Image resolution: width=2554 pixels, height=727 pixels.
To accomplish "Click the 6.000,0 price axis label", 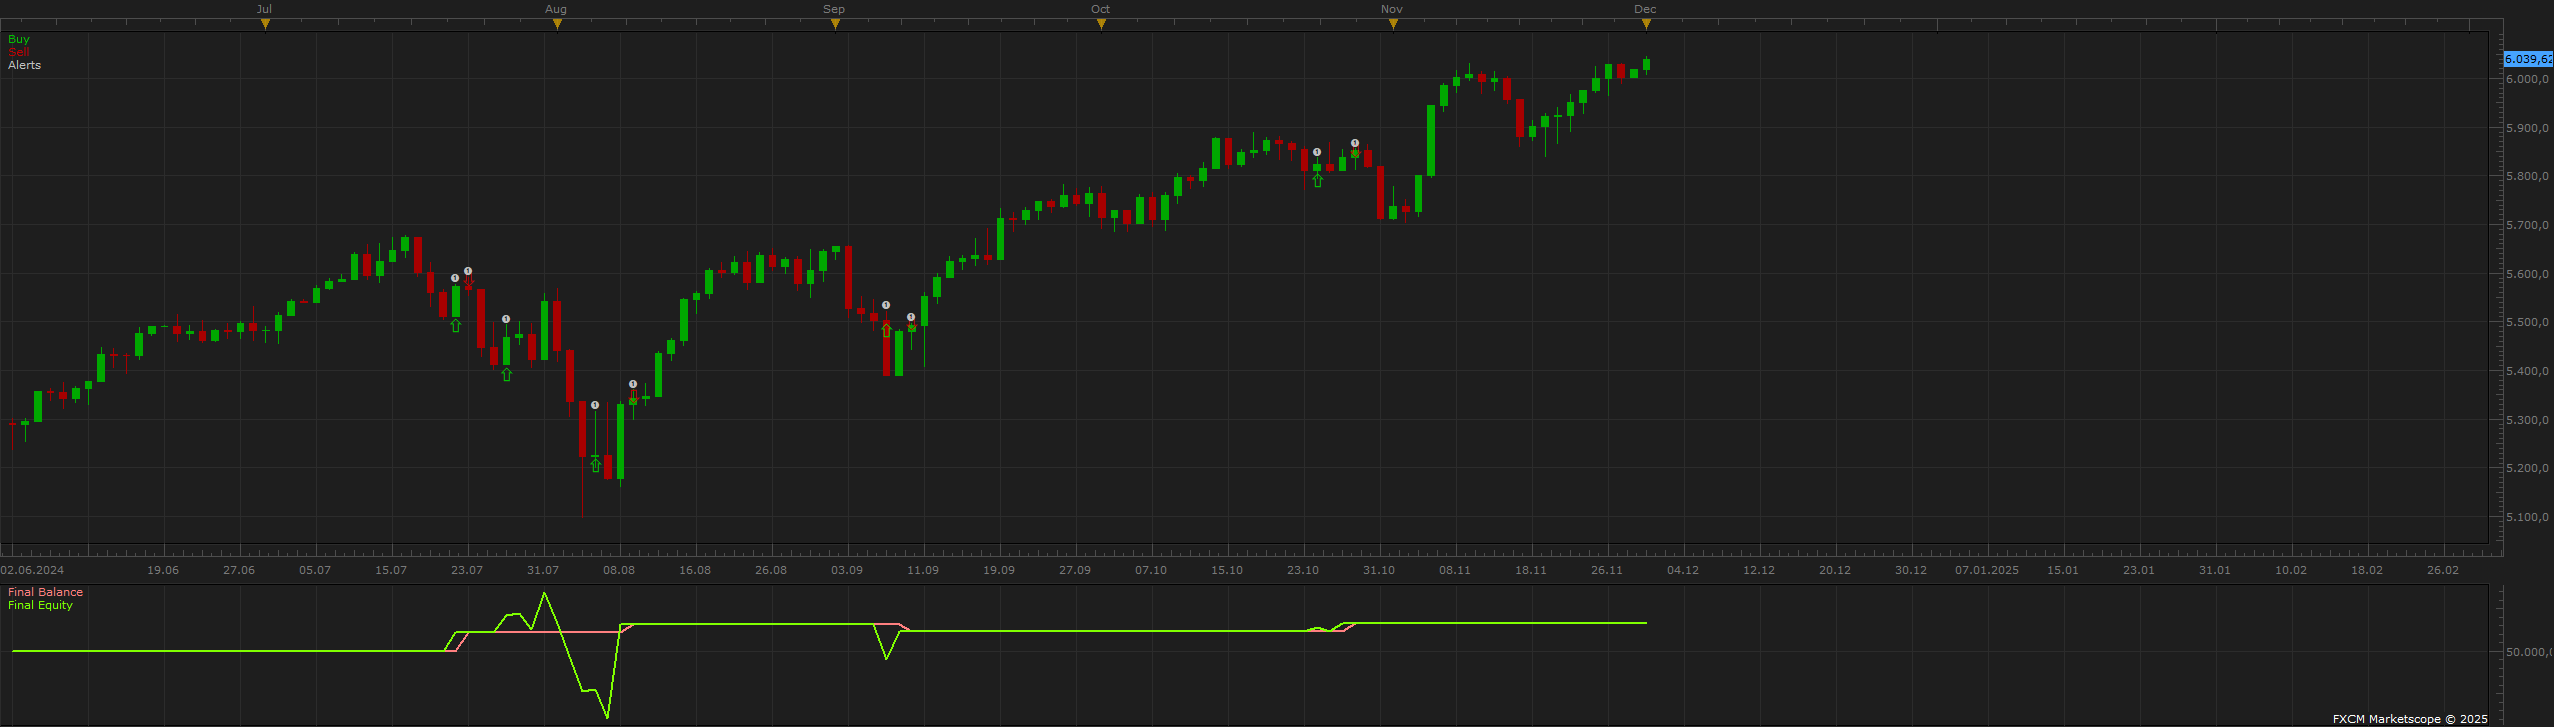I will 2528,79.
